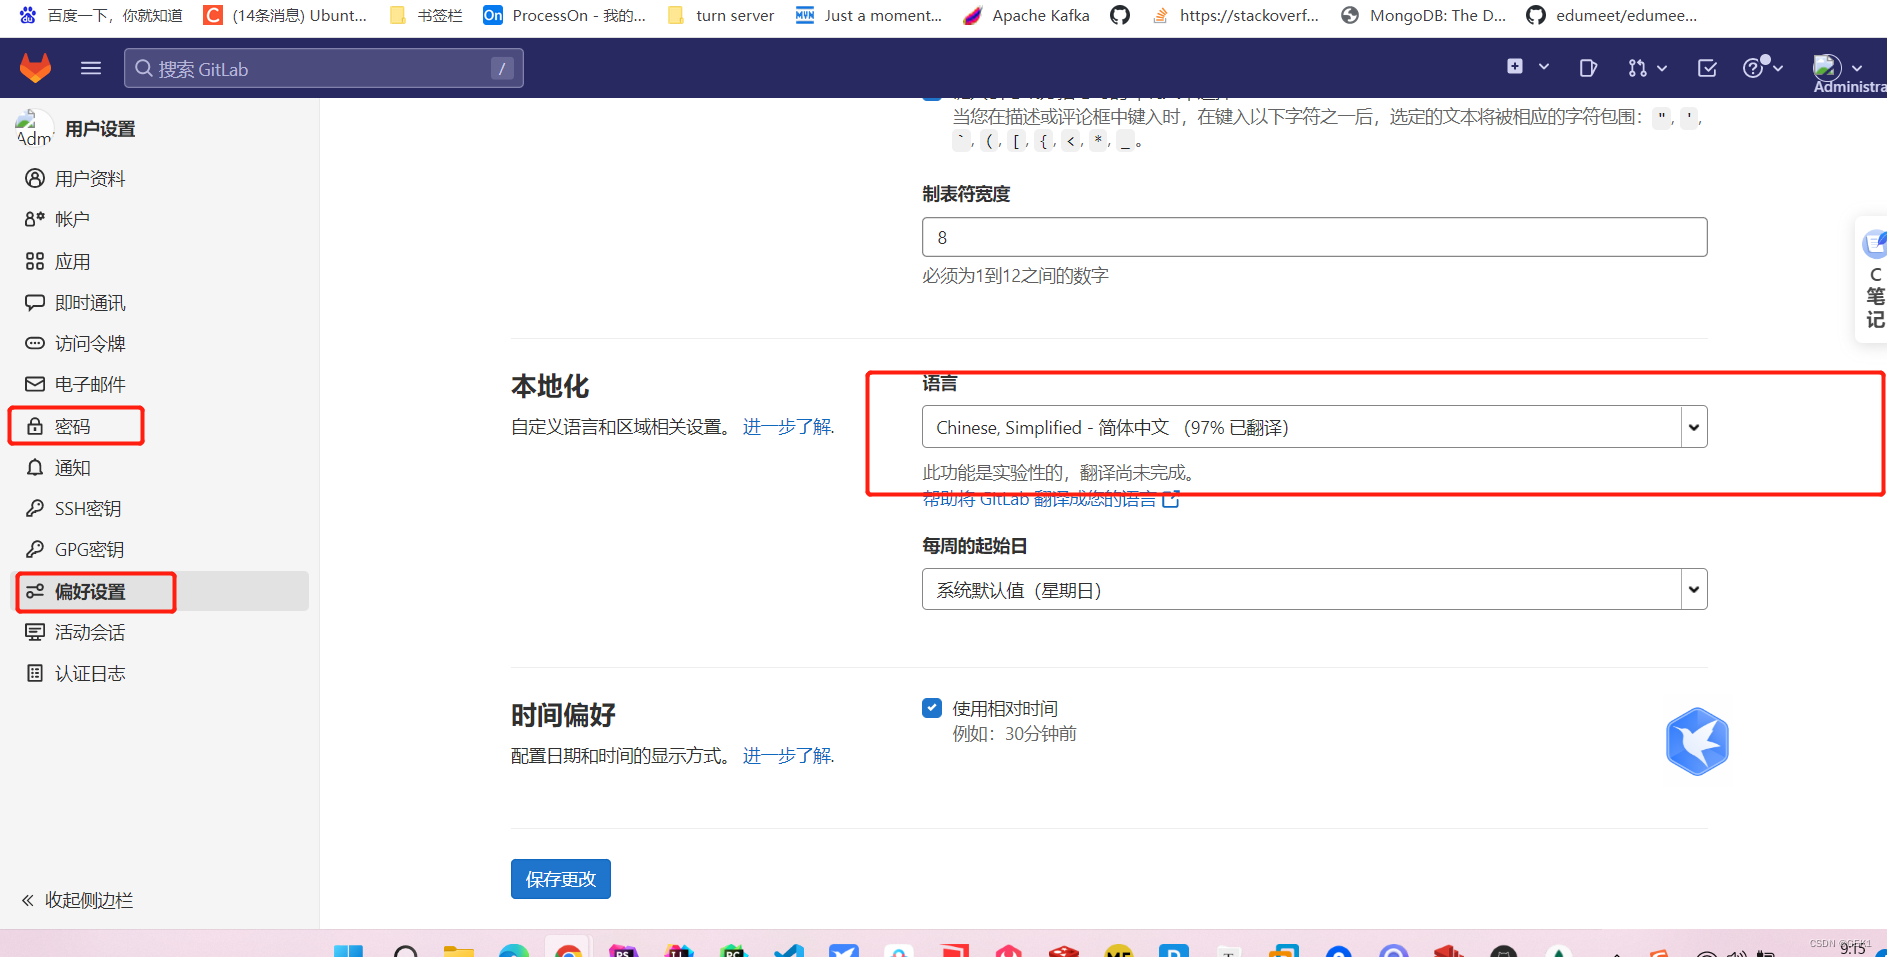Click the GPG密钥 key icon
The height and width of the screenshot is (957, 1887).
34,549
